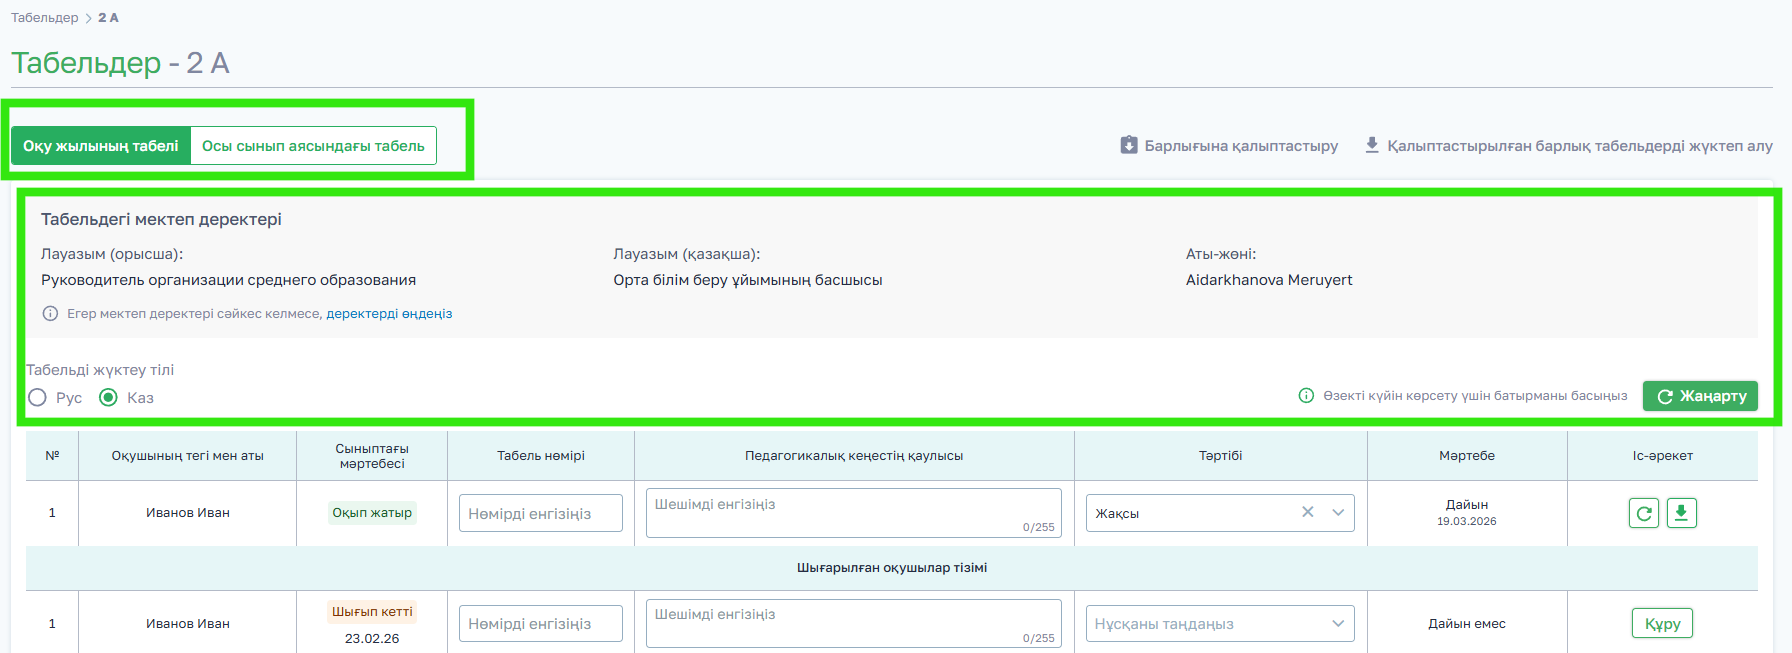Clear the Жақсы behavior selection

[1307, 512]
